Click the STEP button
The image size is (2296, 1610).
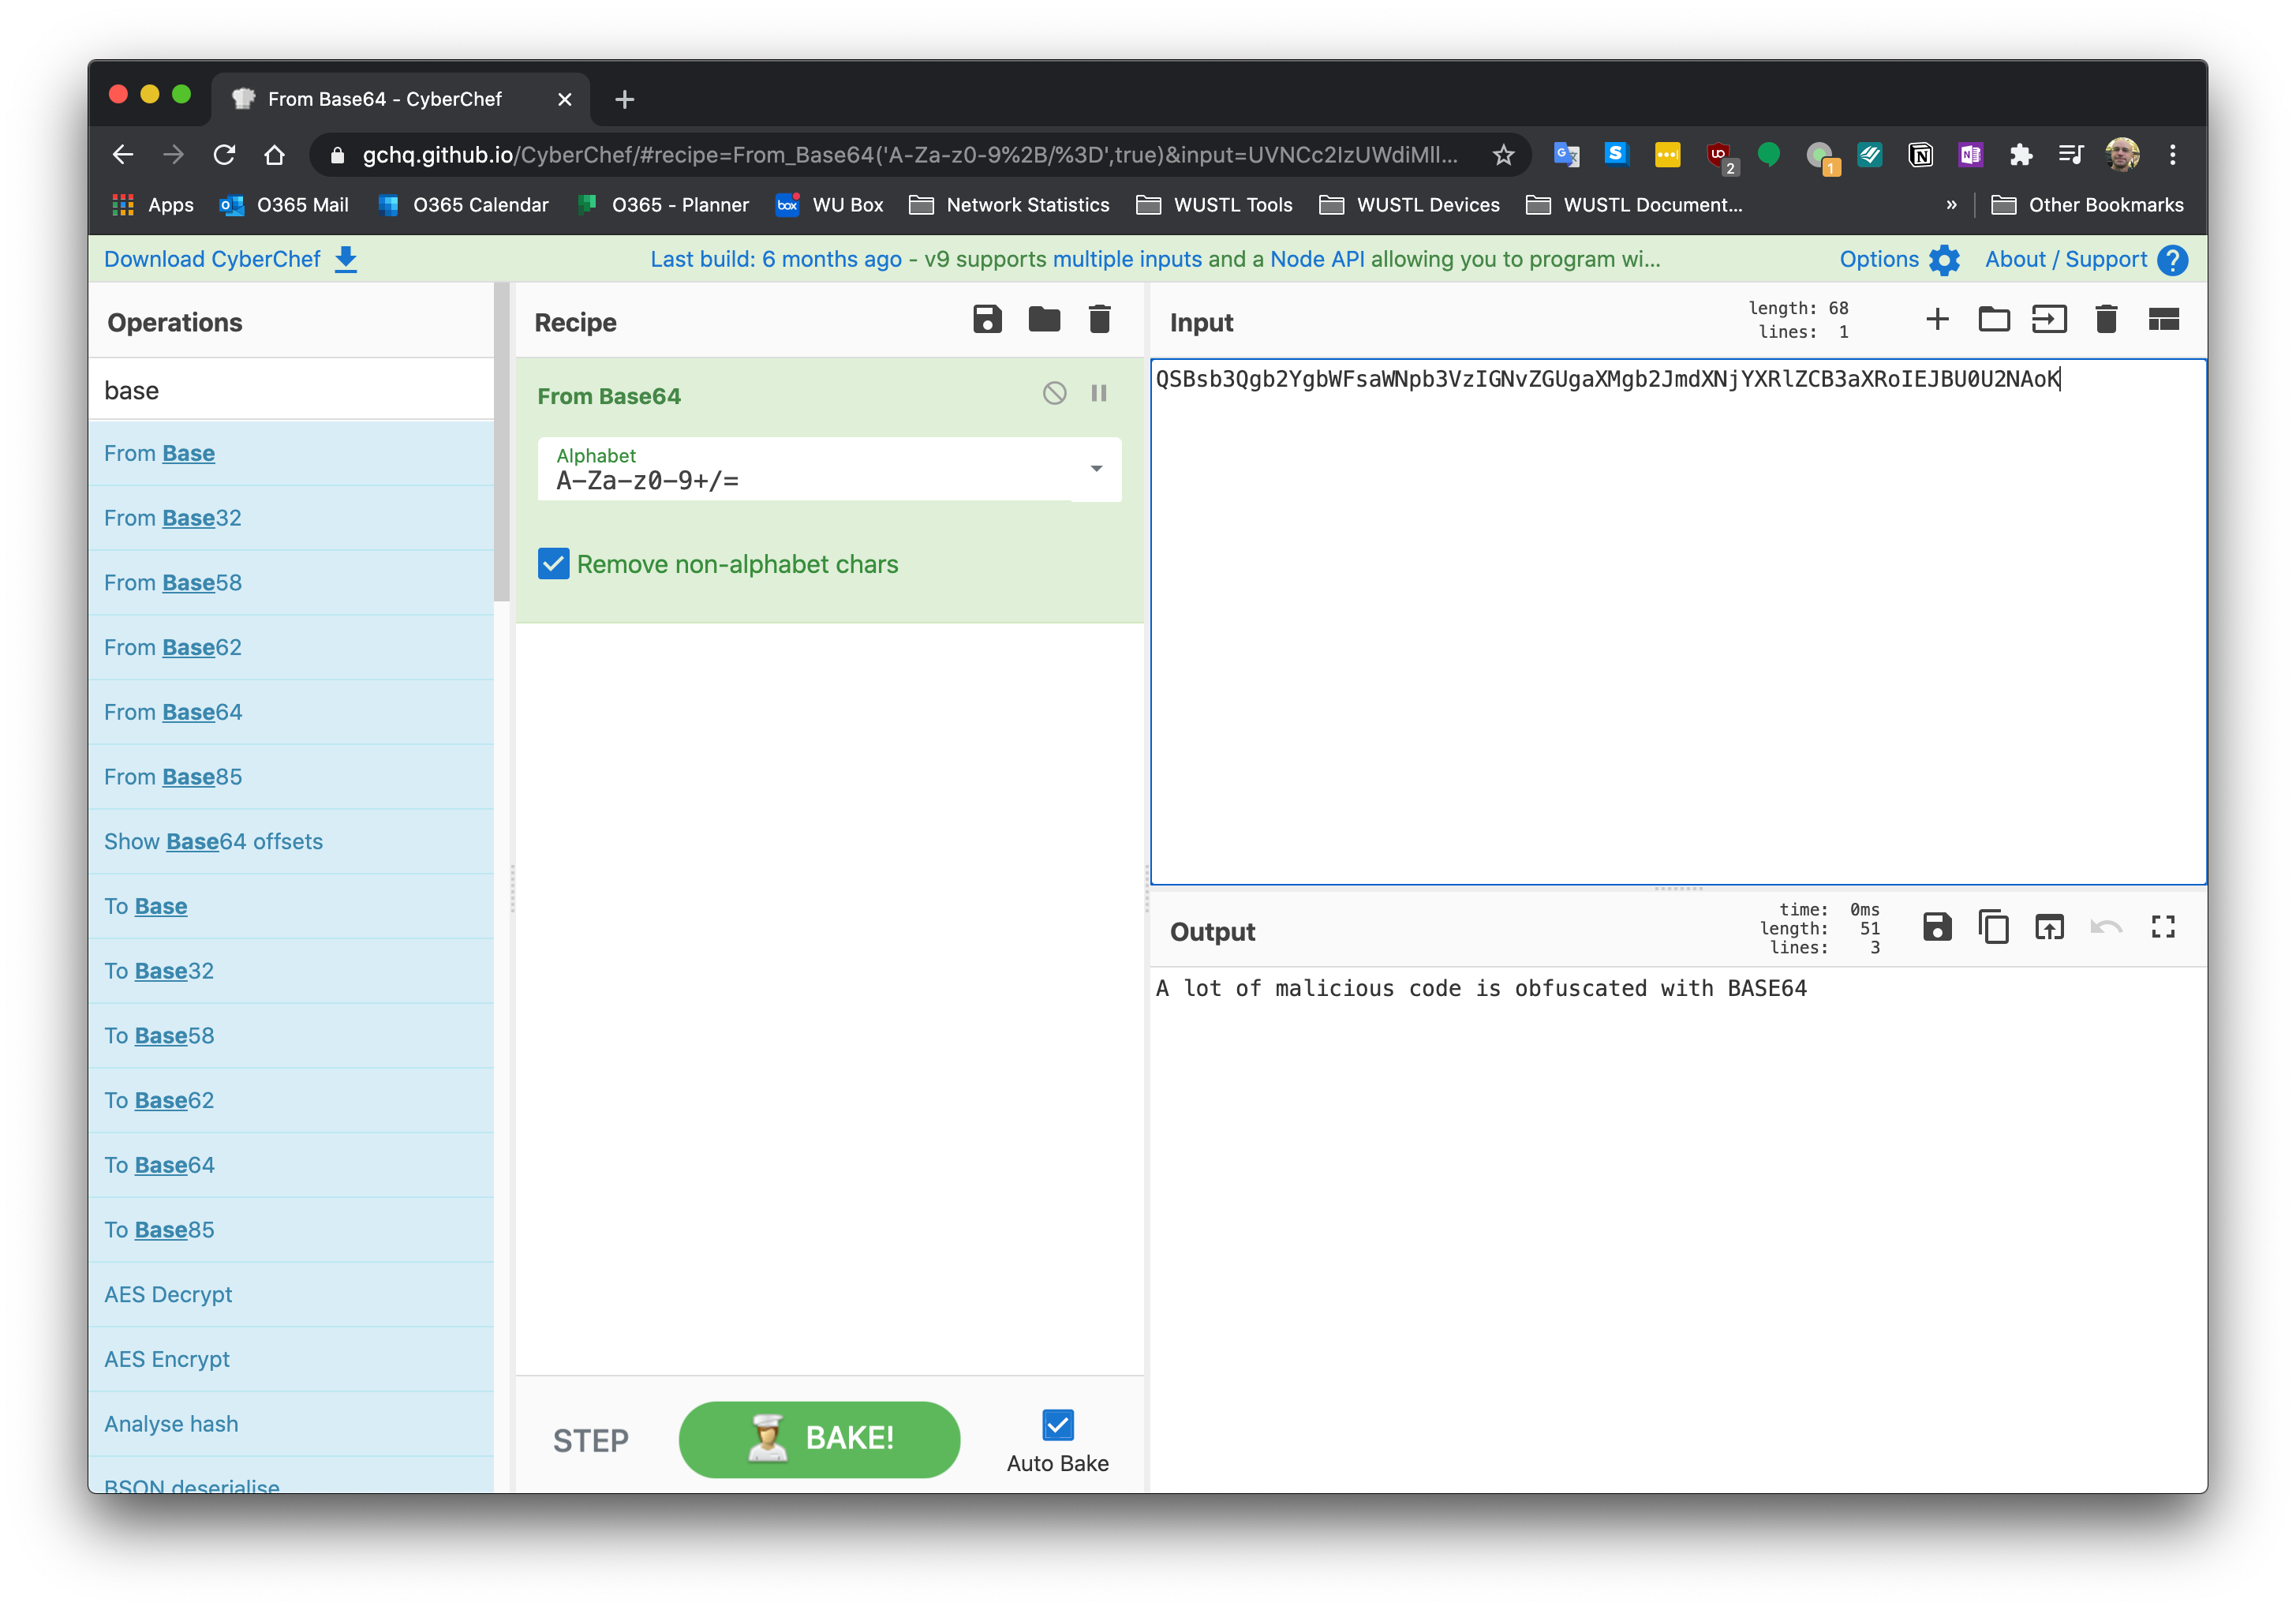[590, 1440]
